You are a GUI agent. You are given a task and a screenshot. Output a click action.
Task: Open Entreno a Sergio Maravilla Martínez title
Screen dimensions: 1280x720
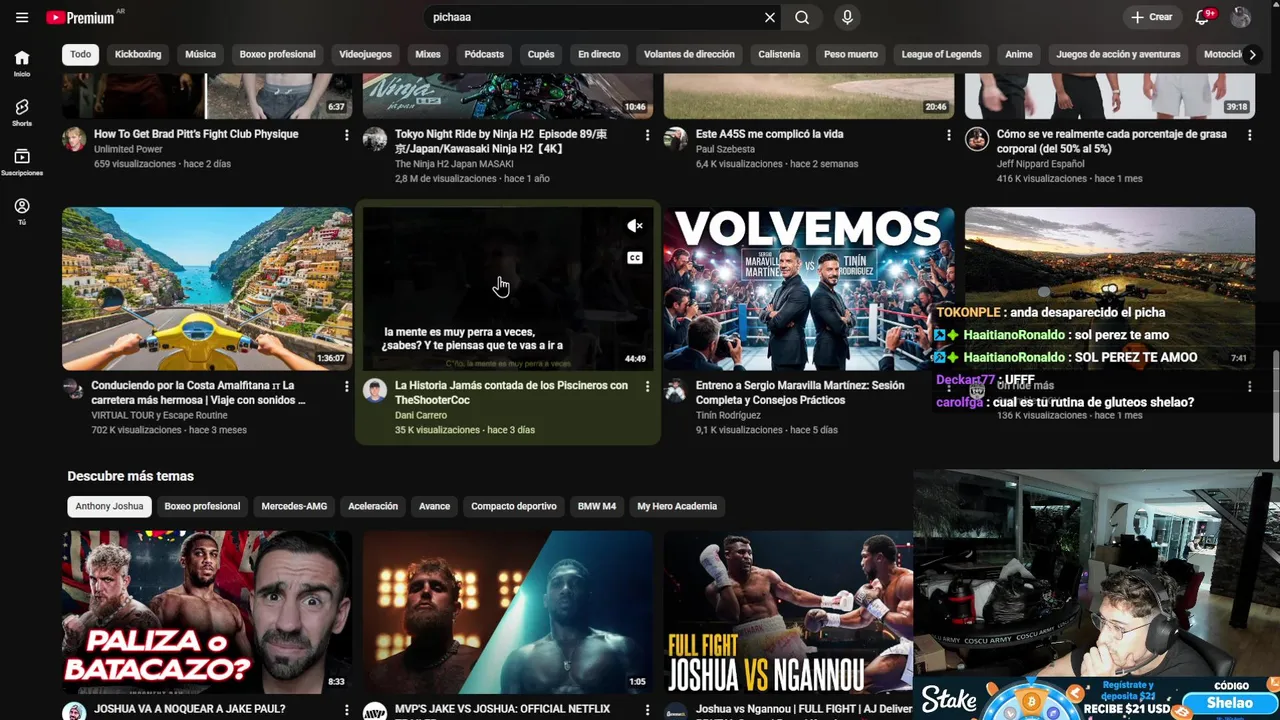(800, 392)
